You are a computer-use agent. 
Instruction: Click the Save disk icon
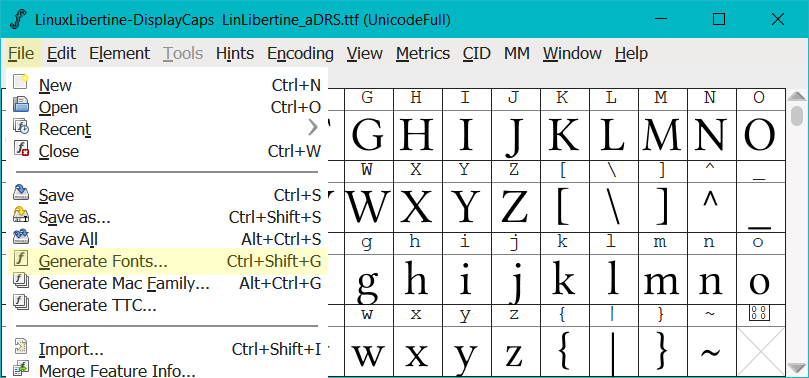(x=21, y=193)
